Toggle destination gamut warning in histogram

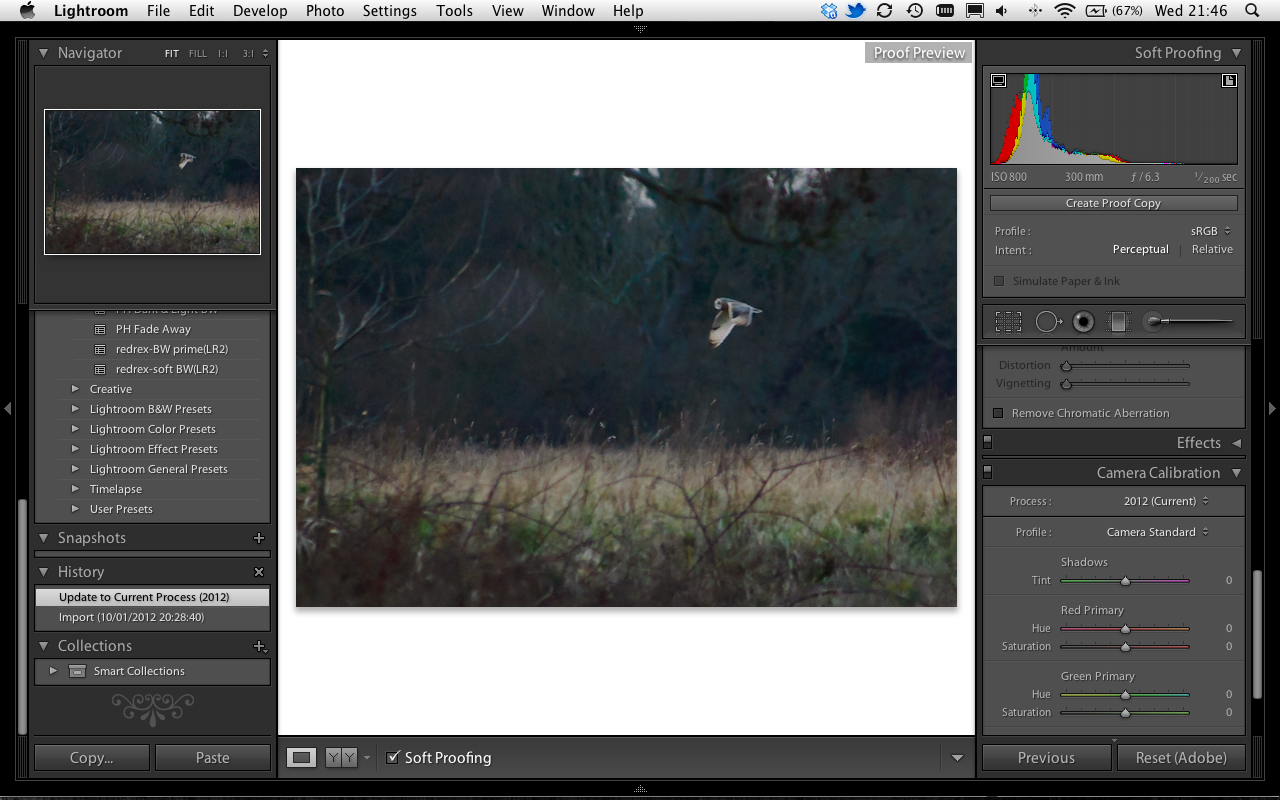(x=1229, y=81)
